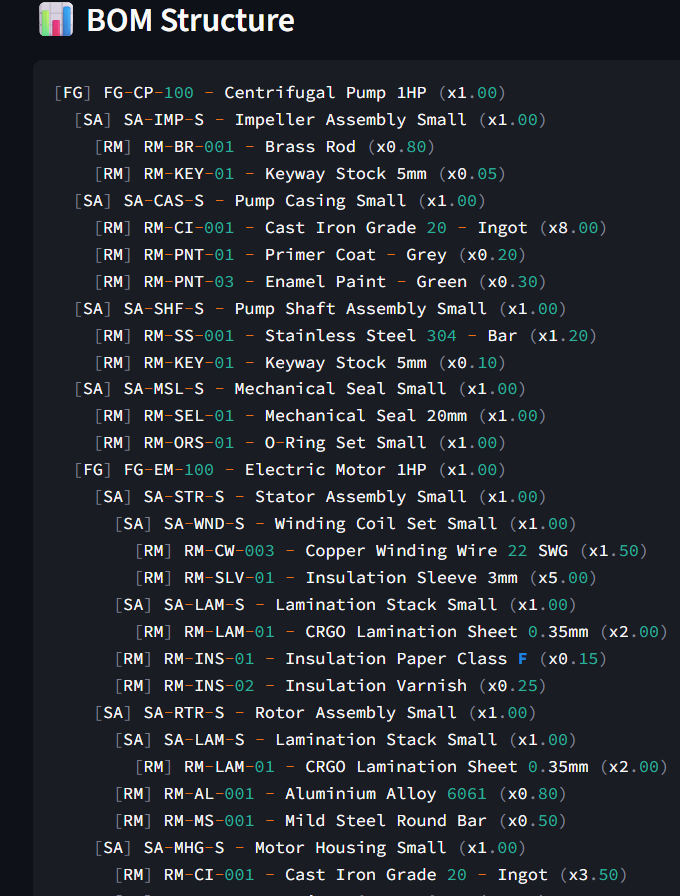Select RM-PNT-03 Enamel Paint Green line
Screen dimensions: 680x896
pos(320,282)
